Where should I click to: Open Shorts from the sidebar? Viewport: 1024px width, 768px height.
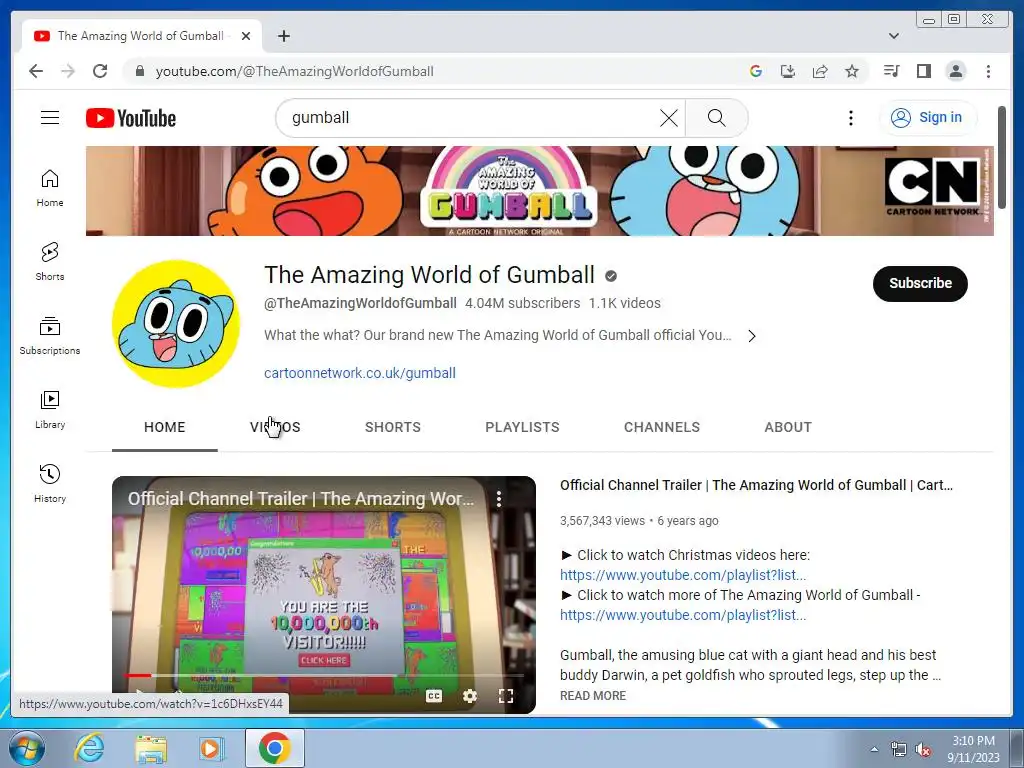[x=50, y=262]
